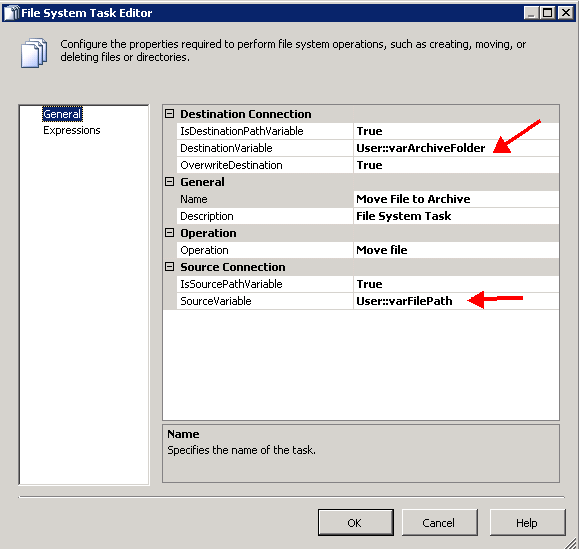Open Help for the task editor
The image size is (579, 549).
coord(528,522)
